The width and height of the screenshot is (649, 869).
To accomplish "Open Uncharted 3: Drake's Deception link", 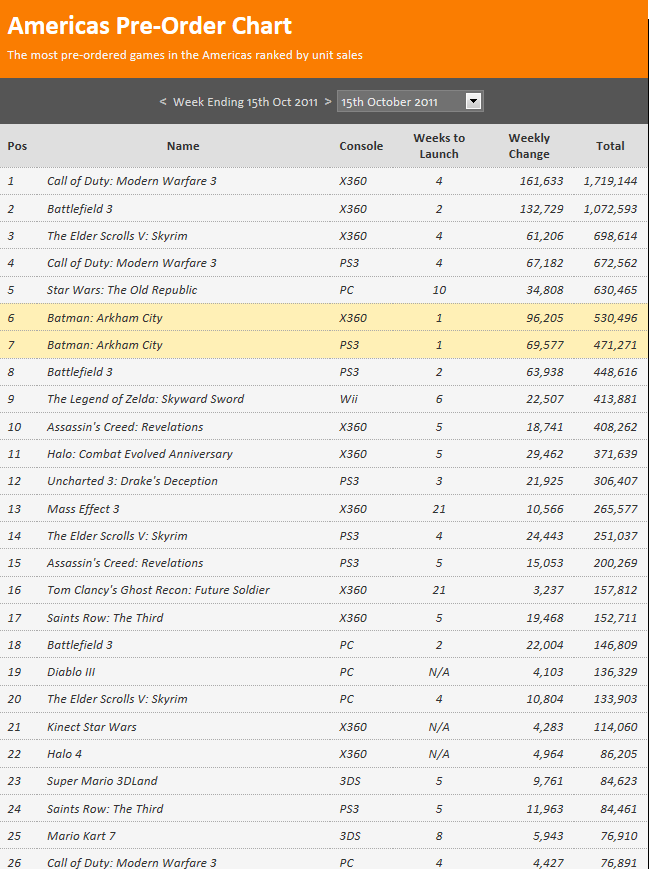I will point(132,481).
